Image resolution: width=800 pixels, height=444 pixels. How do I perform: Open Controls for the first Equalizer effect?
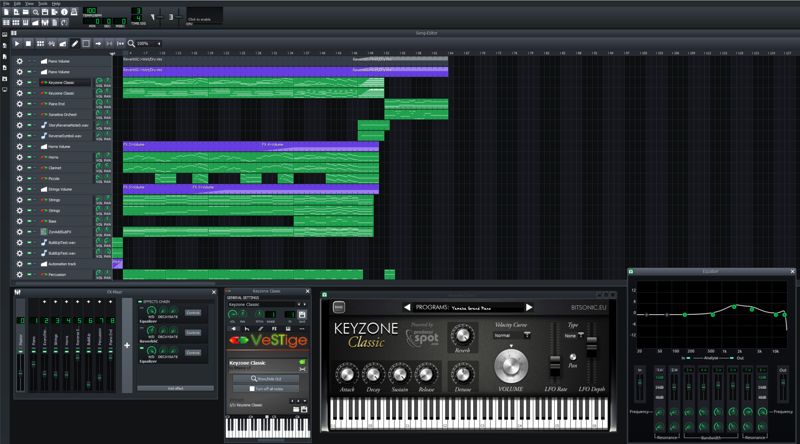(x=193, y=313)
